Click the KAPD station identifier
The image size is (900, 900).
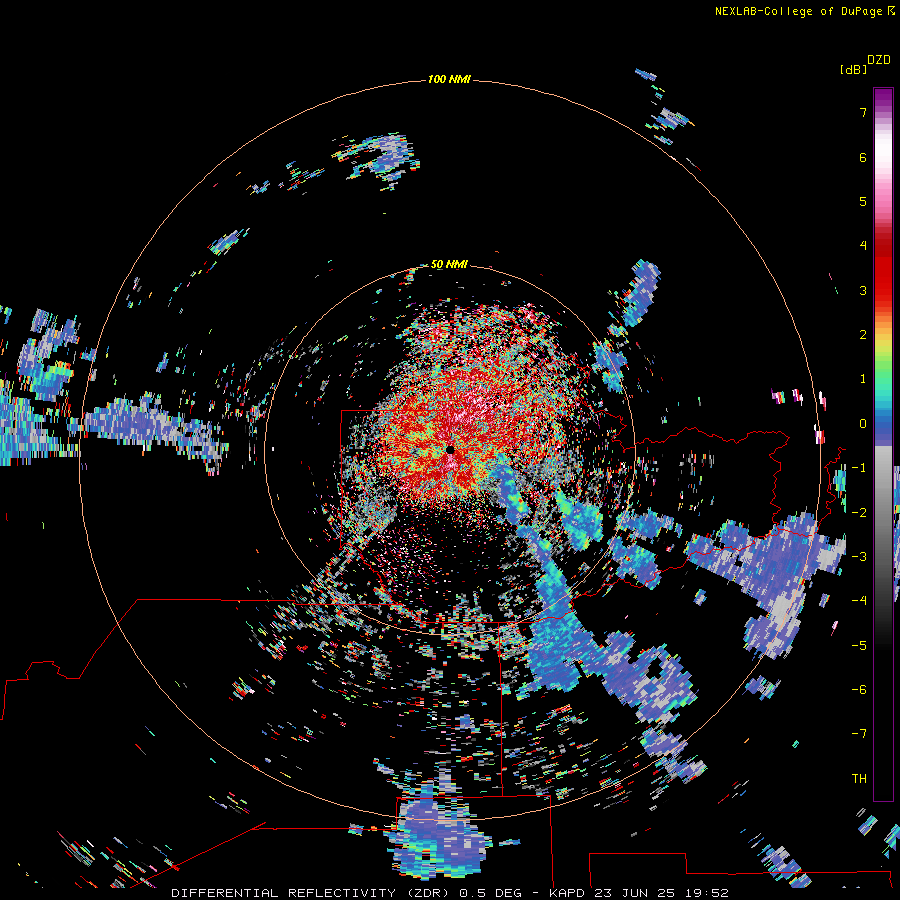point(567,893)
